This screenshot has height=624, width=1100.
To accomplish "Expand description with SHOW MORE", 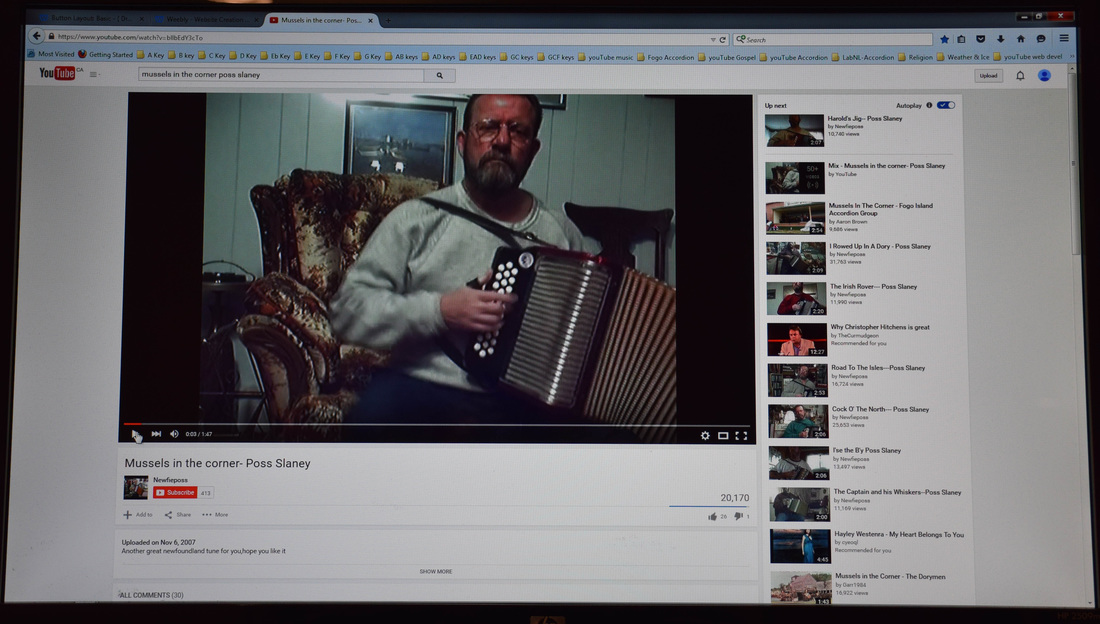I will [435, 572].
